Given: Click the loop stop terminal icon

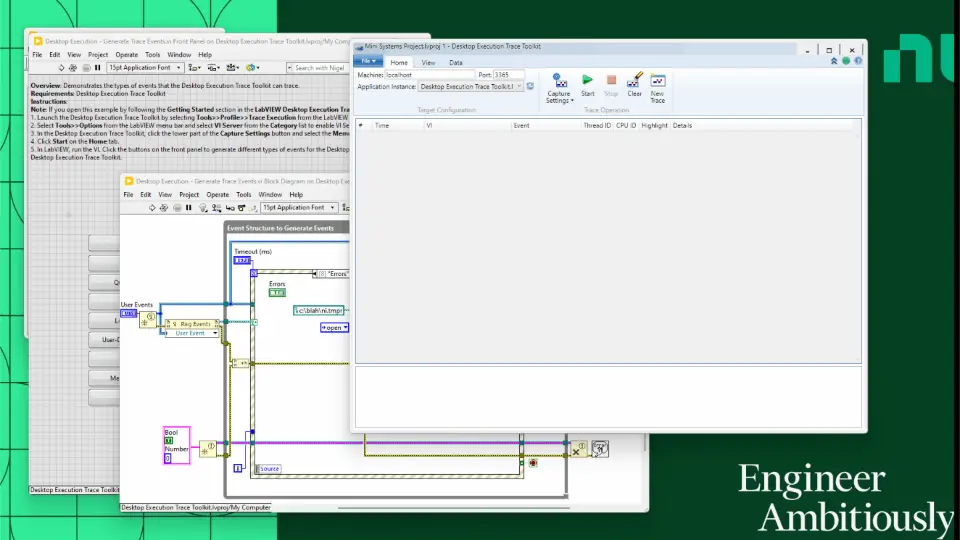Looking at the screenshot, I should (x=533, y=463).
